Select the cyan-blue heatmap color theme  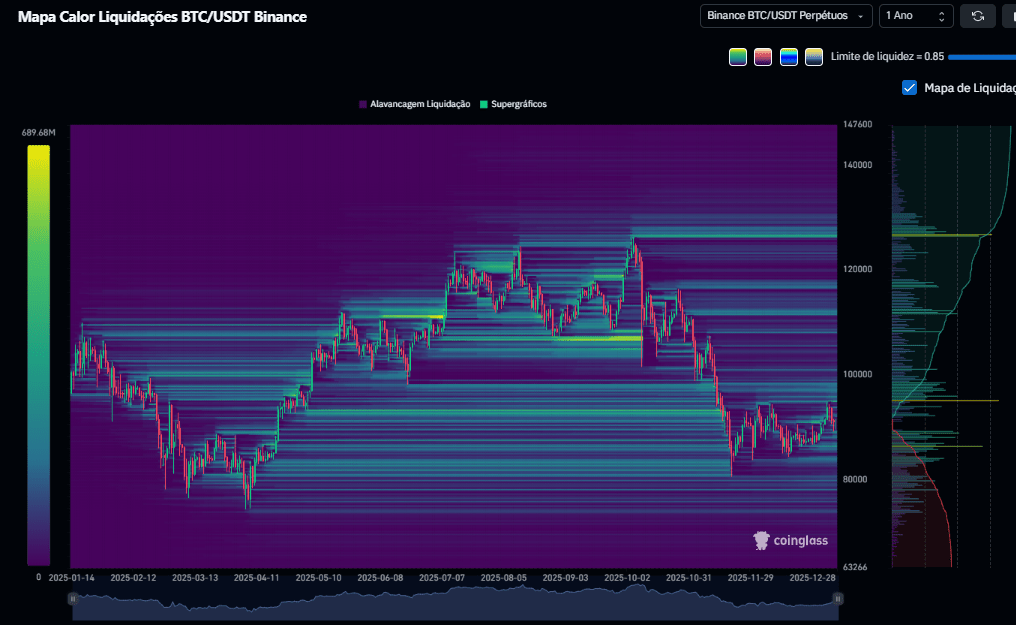coord(789,57)
